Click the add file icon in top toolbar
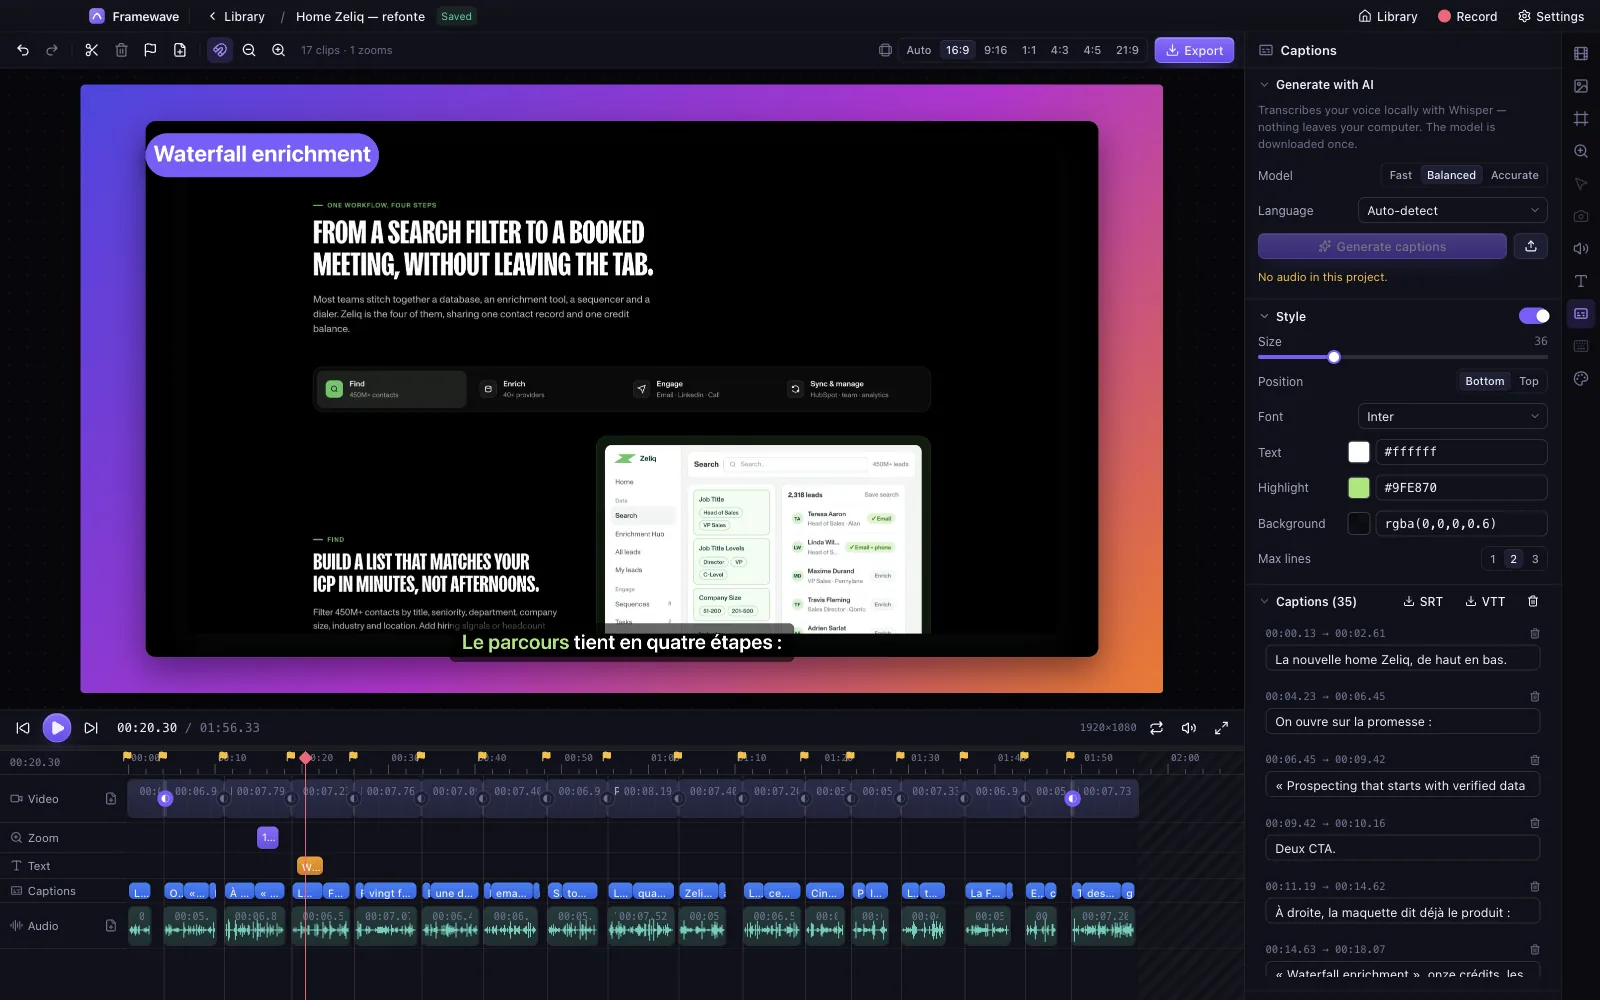This screenshot has height=1000, width=1600. click(x=180, y=50)
